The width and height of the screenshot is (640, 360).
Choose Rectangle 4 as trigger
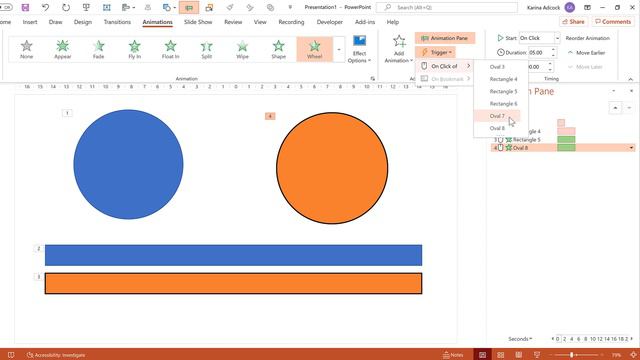[x=503, y=79]
